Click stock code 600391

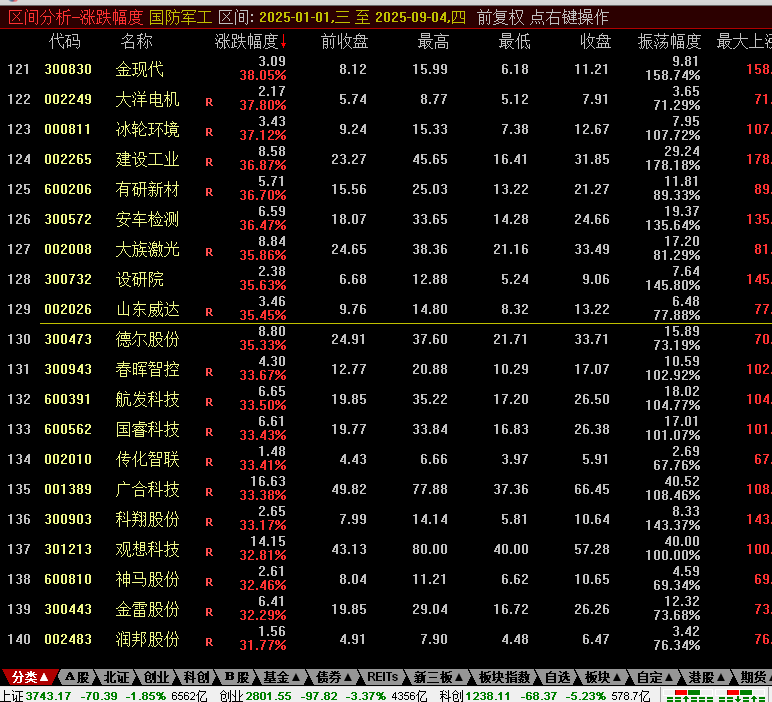click(x=68, y=399)
